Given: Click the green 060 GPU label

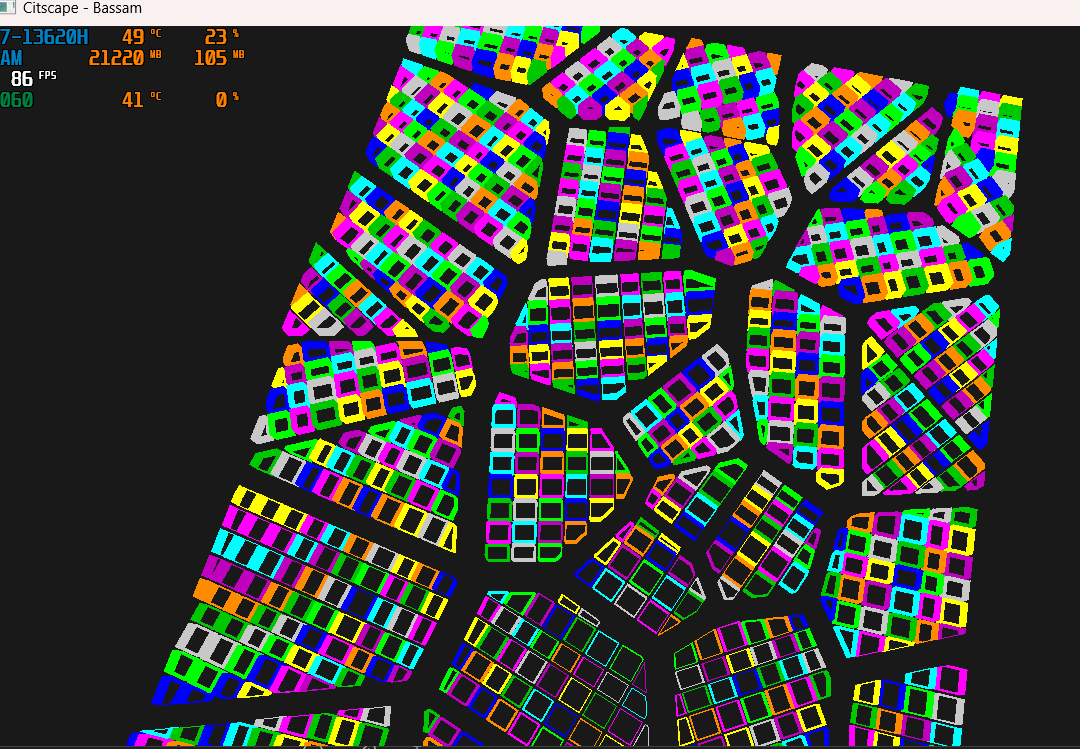Looking at the screenshot, I should click(x=15, y=100).
